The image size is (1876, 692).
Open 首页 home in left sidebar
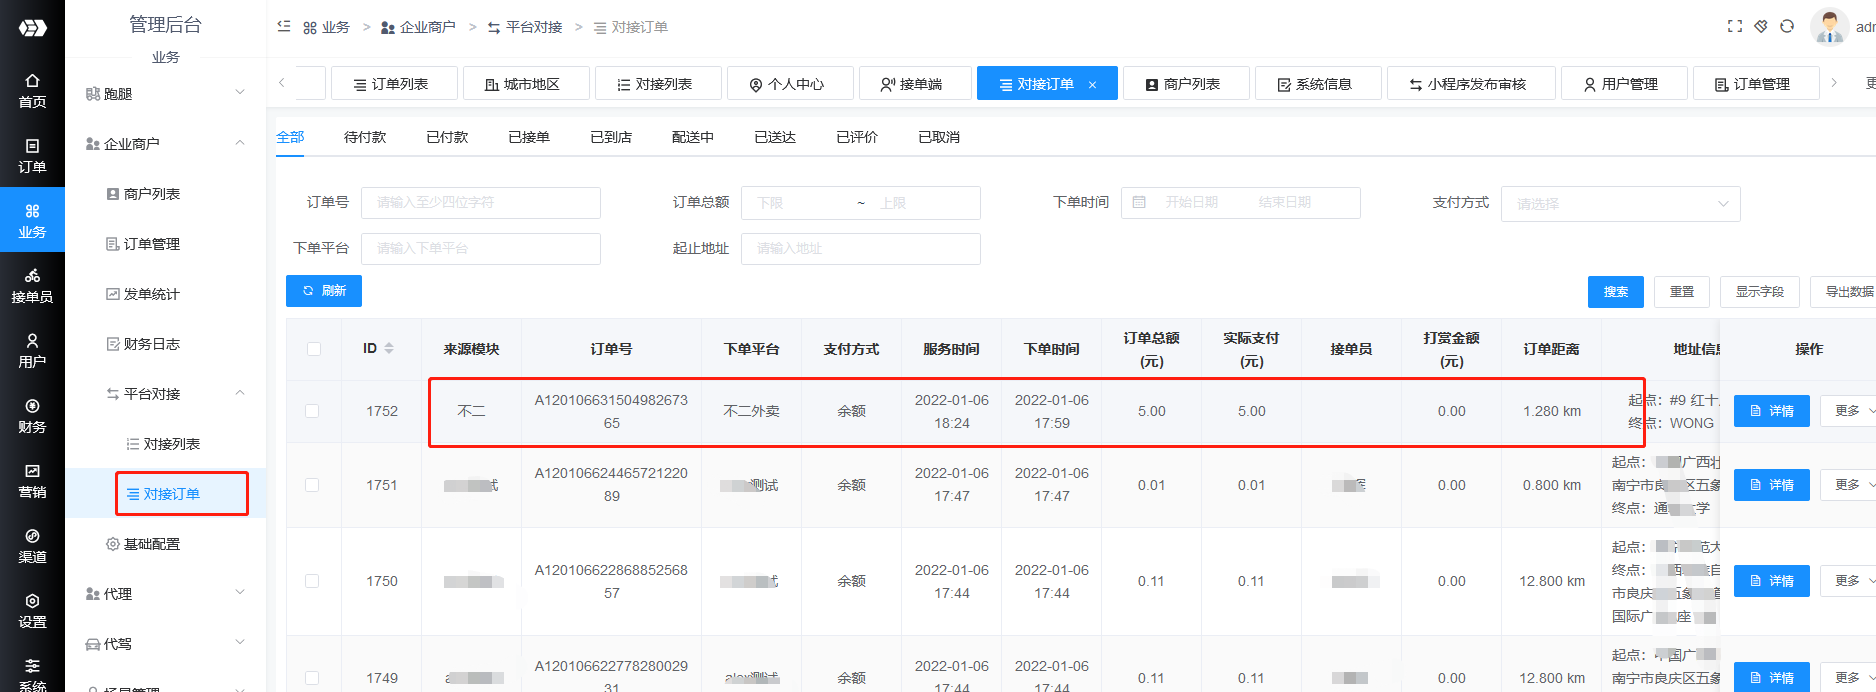32,90
